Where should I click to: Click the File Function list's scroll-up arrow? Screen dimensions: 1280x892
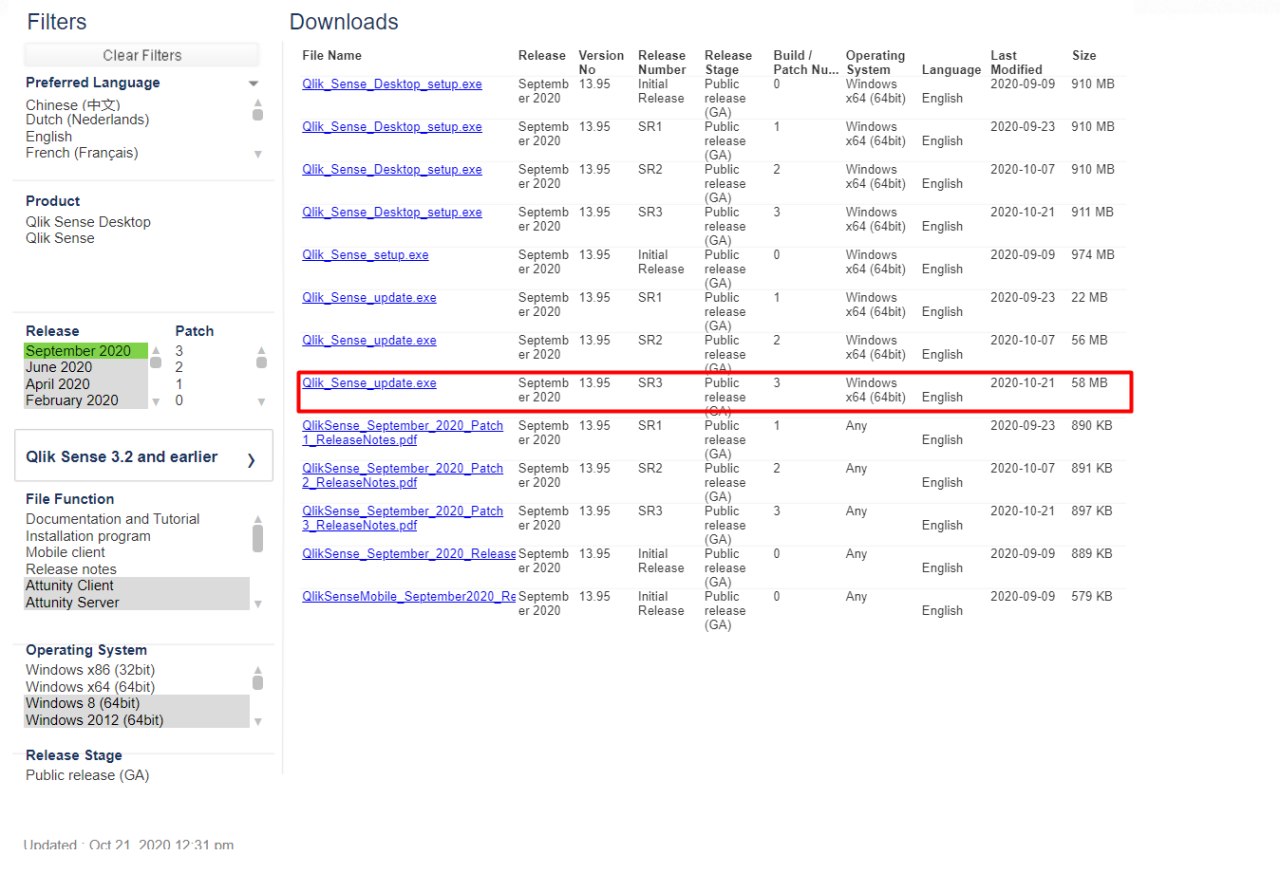click(x=258, y=519)
